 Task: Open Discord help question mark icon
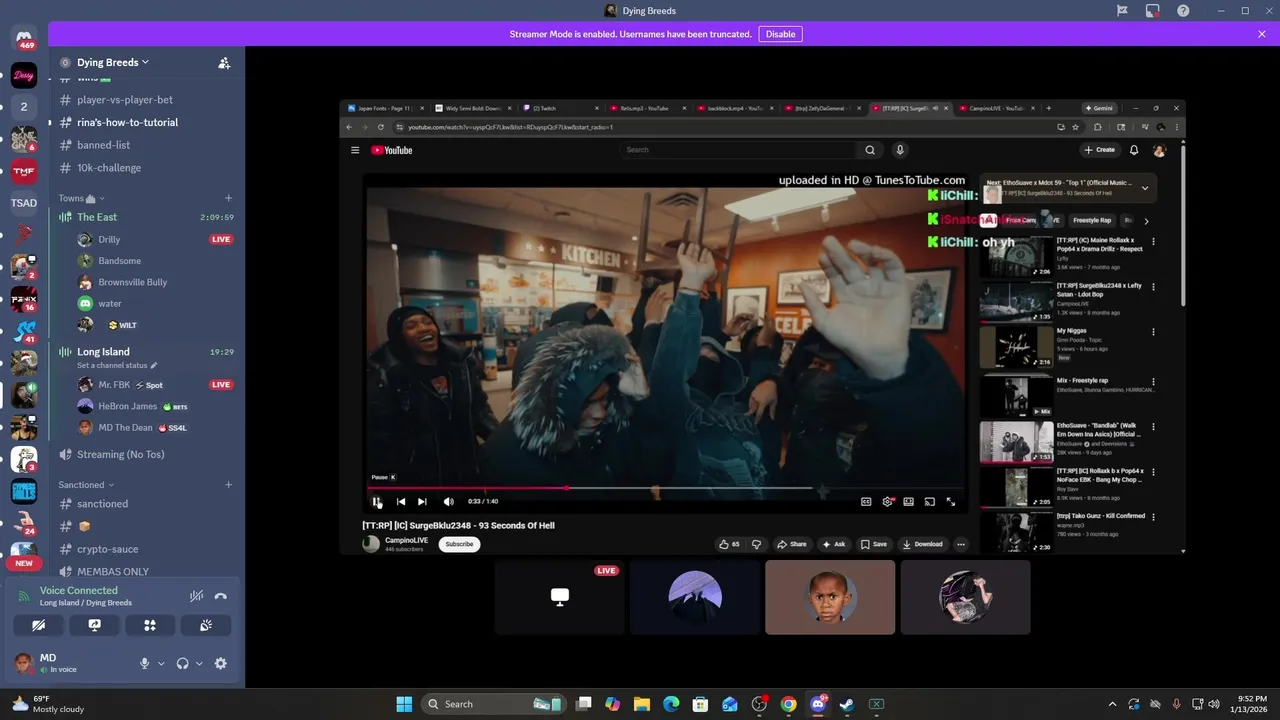point(1183,11)
